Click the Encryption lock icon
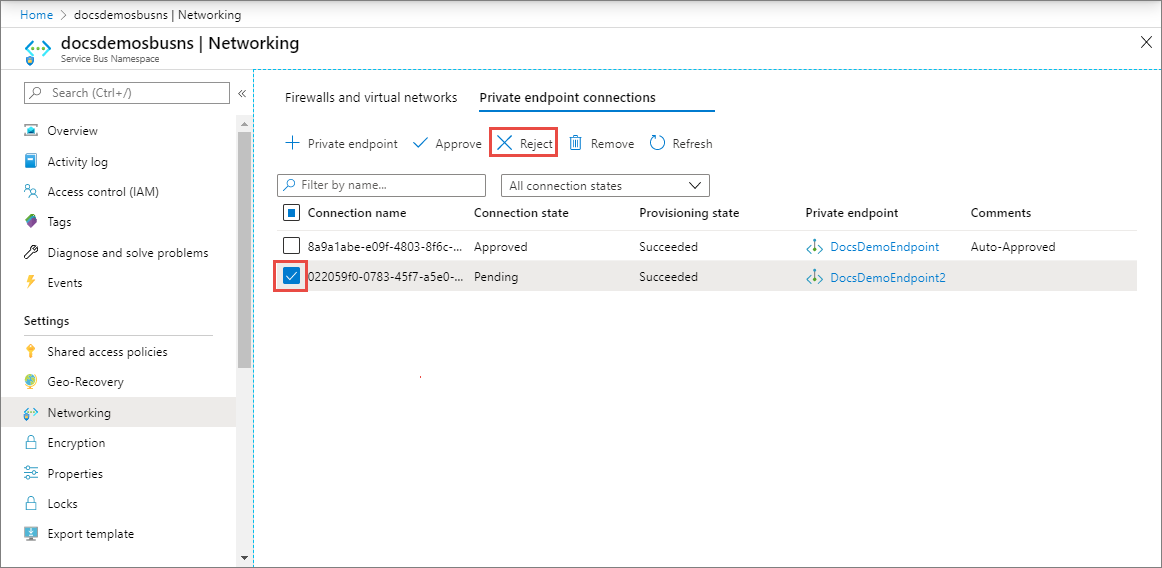 tap(30, 443)
